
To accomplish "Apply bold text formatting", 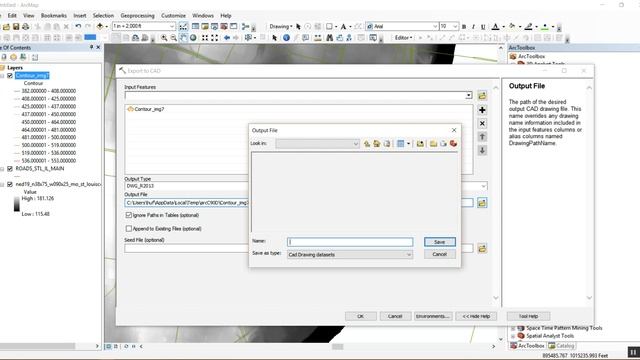I will point(464,27).
